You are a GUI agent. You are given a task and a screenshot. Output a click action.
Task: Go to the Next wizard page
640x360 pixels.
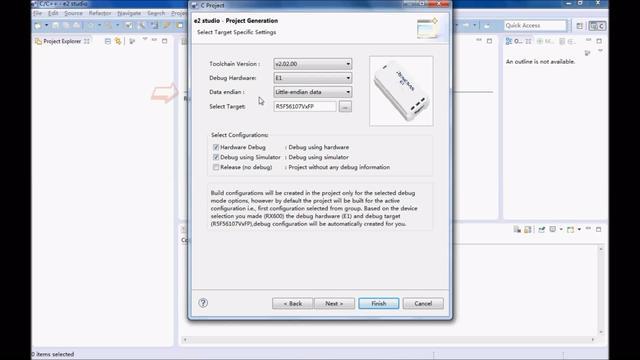point(334,303)
